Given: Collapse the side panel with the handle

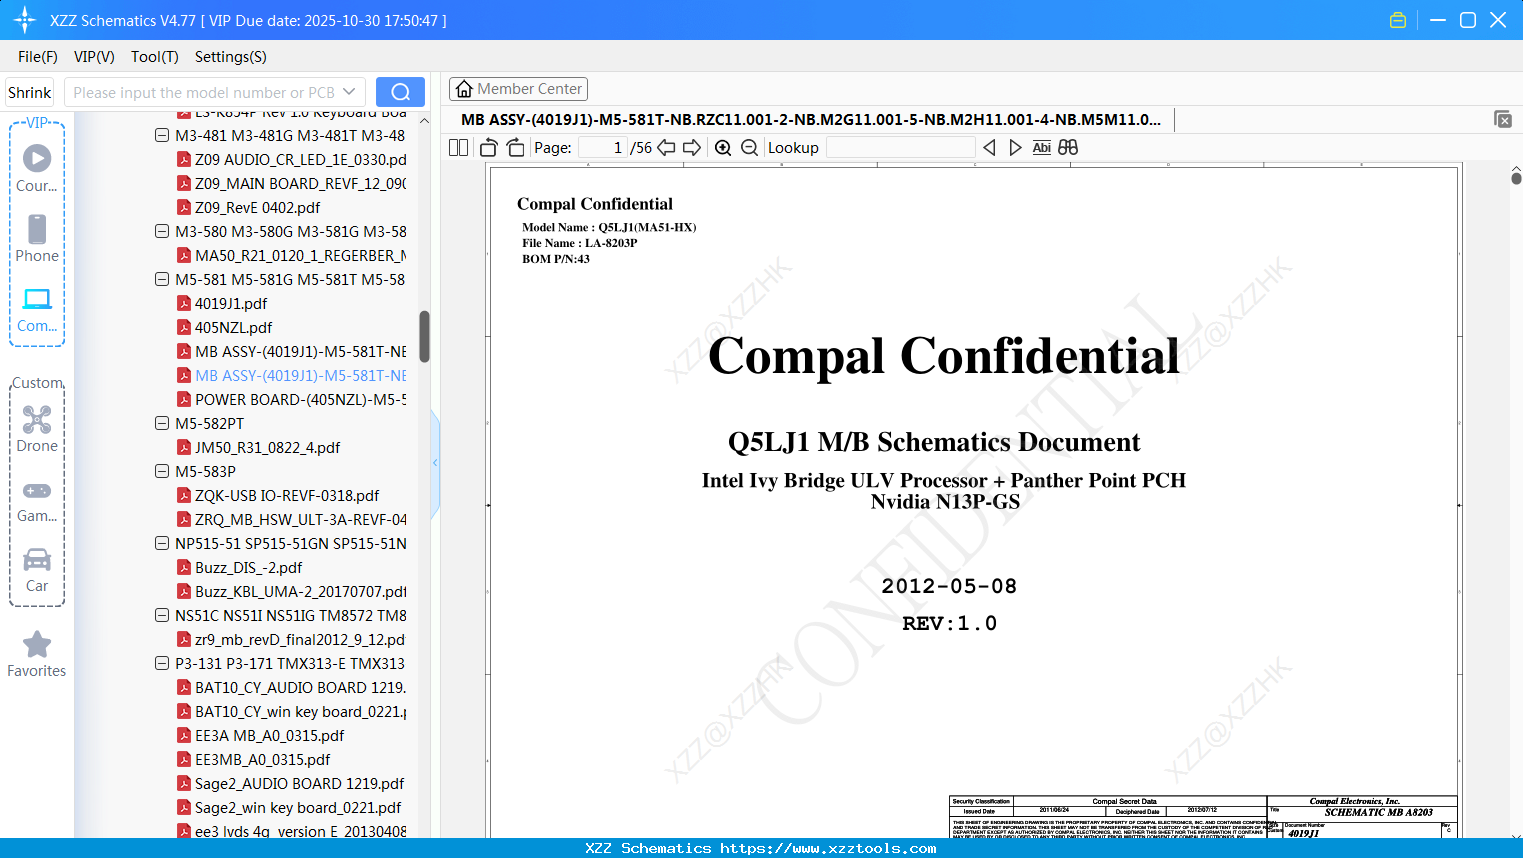Looking at the screenshot, I should tap(435, 463).
